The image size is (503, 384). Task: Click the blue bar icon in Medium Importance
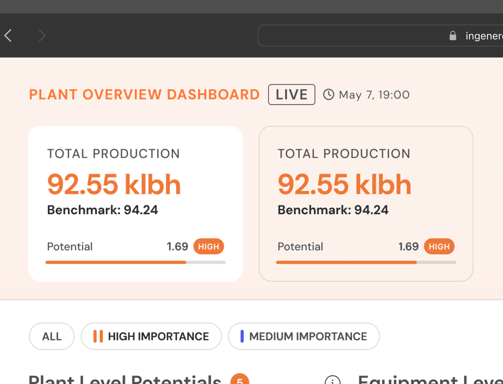(x=242, y=336)
